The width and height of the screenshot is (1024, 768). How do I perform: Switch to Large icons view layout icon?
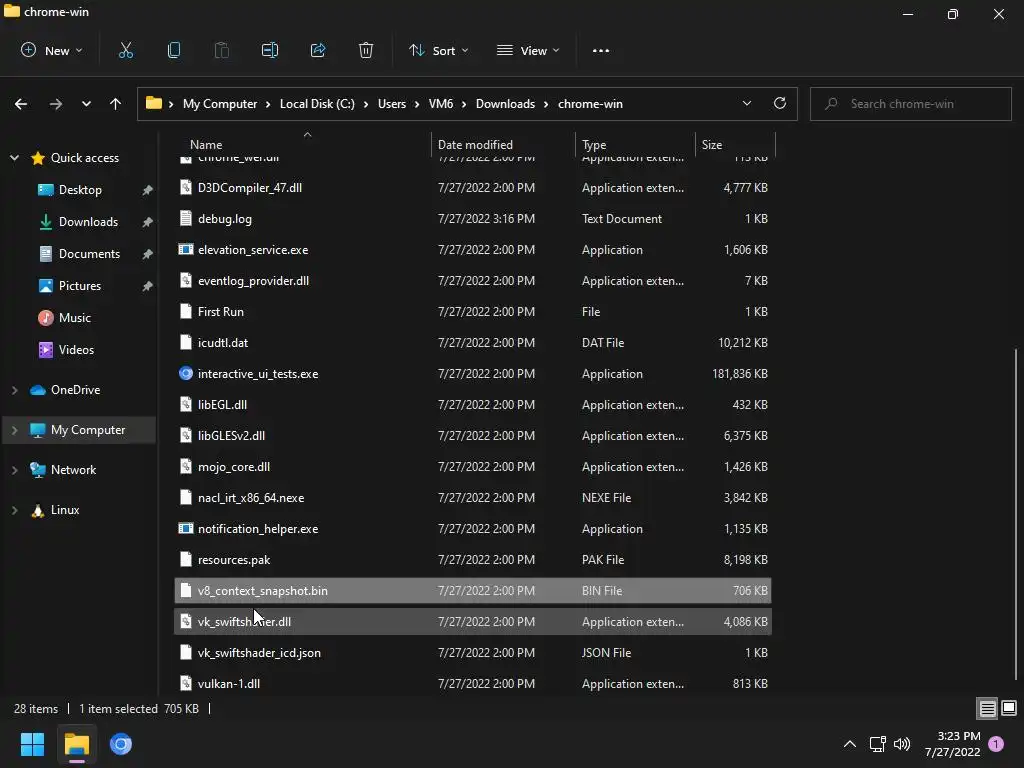1009,708
